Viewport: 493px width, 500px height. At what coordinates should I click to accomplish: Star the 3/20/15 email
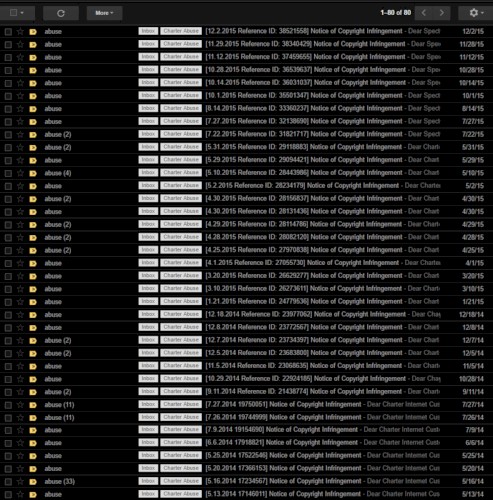[x=20, y=276]
